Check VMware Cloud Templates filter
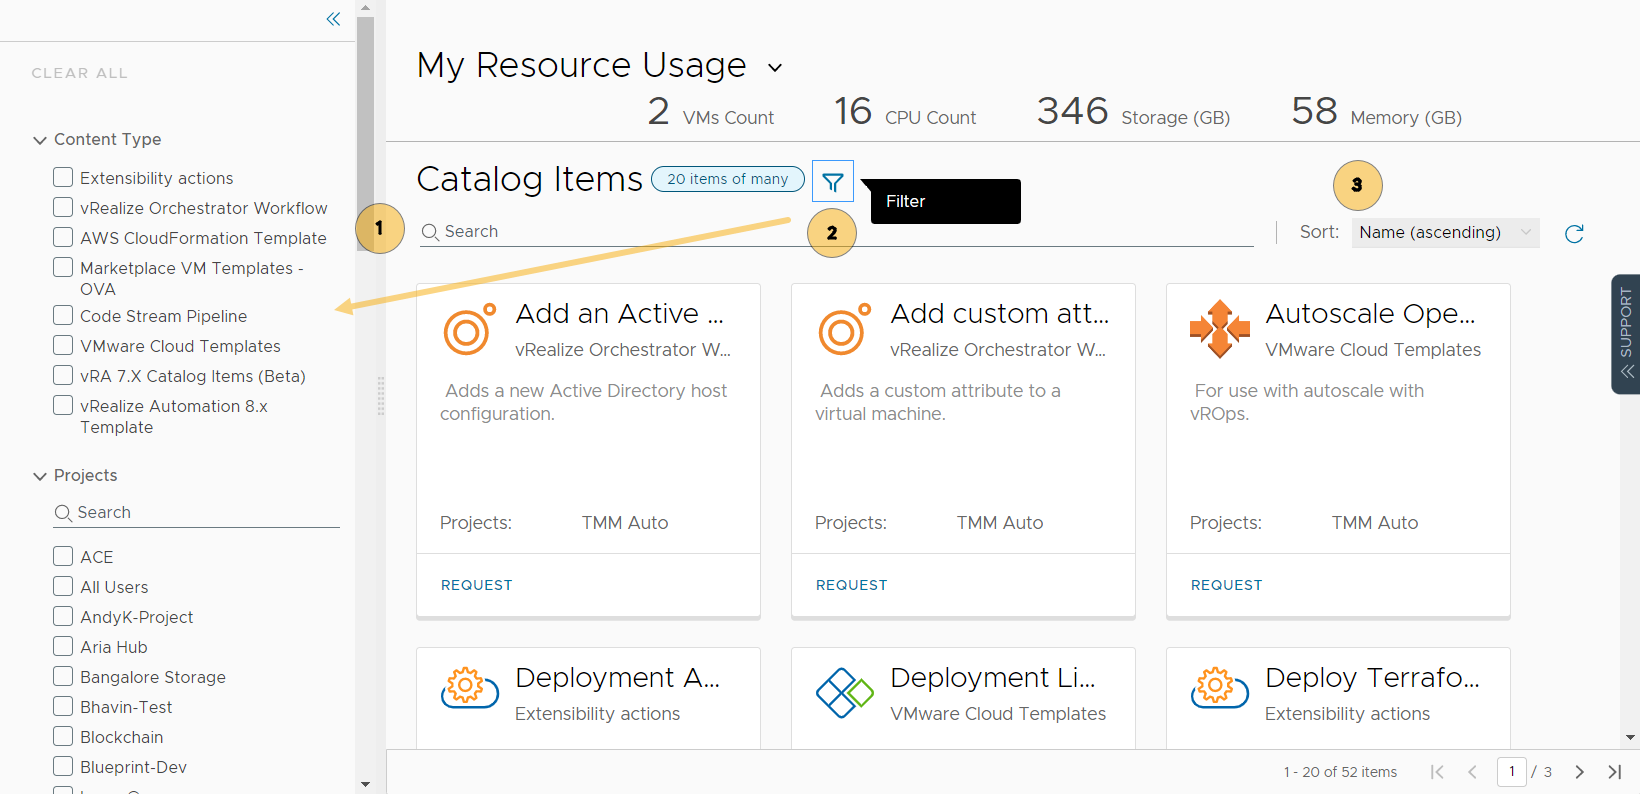1640x794 pixels. point(63,345)
